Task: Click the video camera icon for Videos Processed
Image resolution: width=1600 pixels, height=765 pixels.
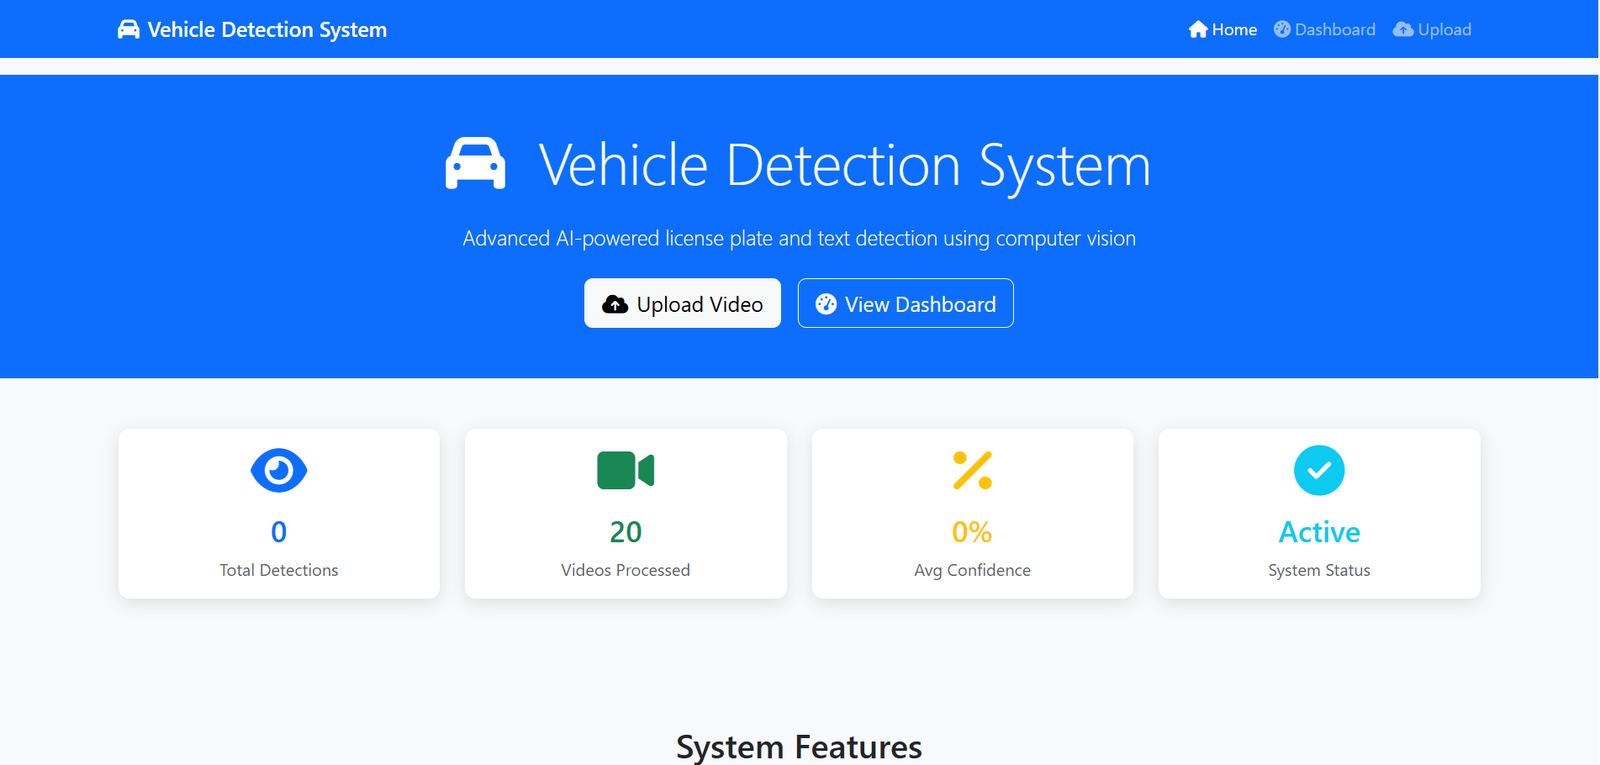Action: [x=626, y=470]
